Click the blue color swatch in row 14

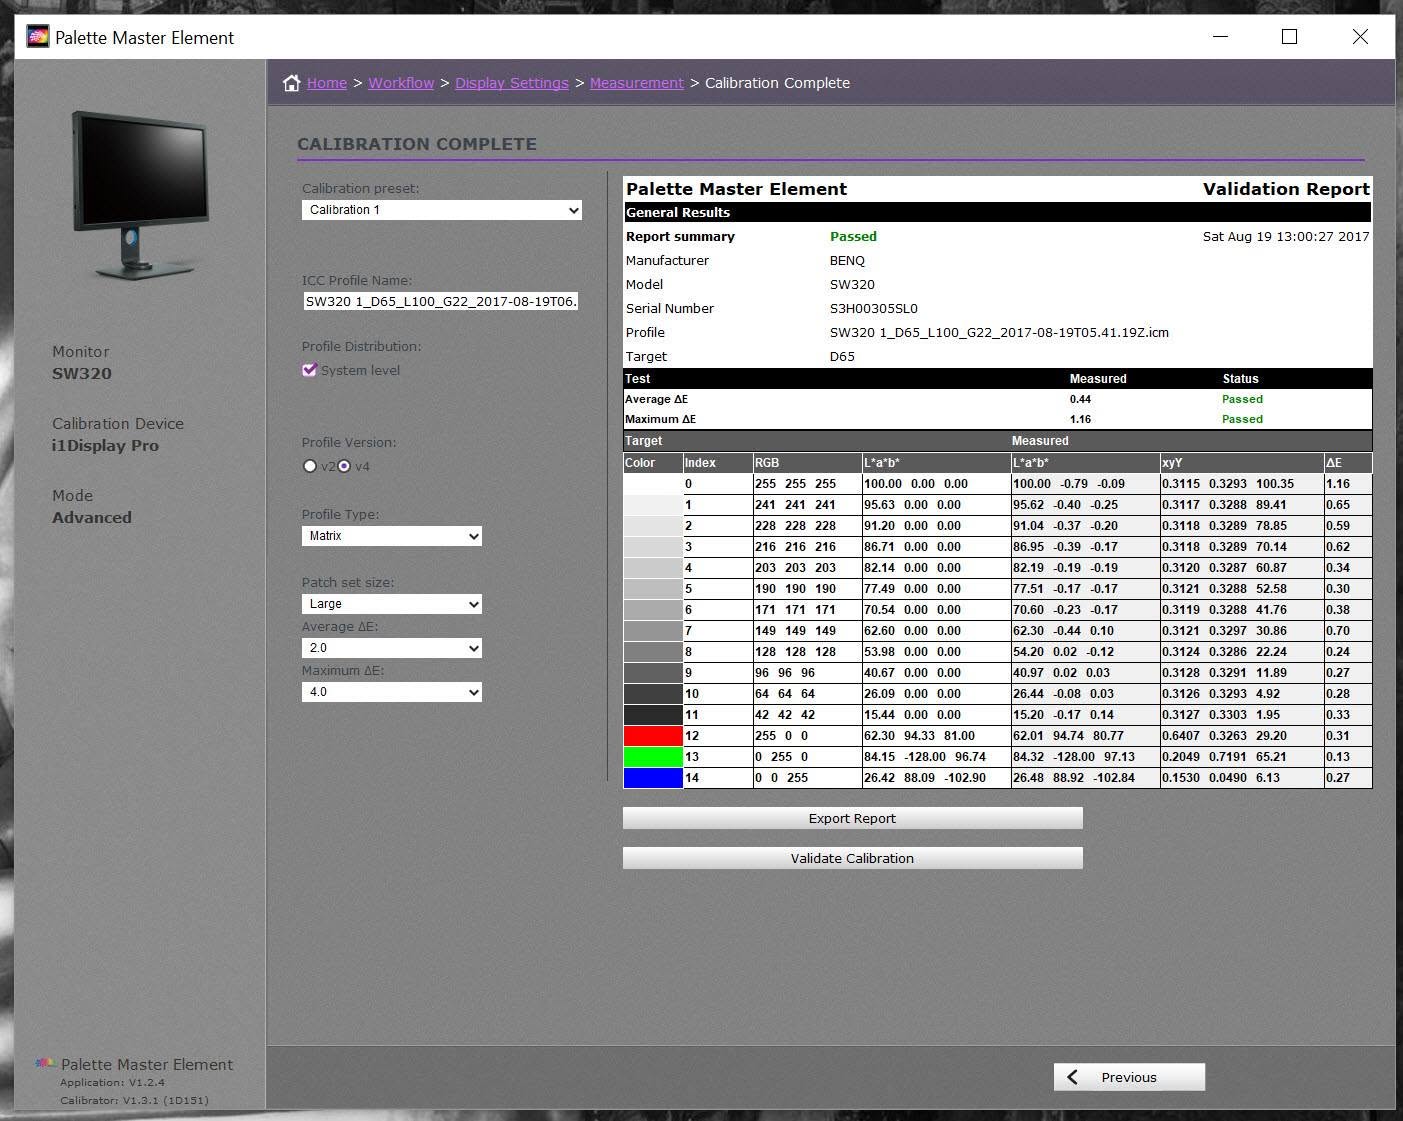[653, 778]
